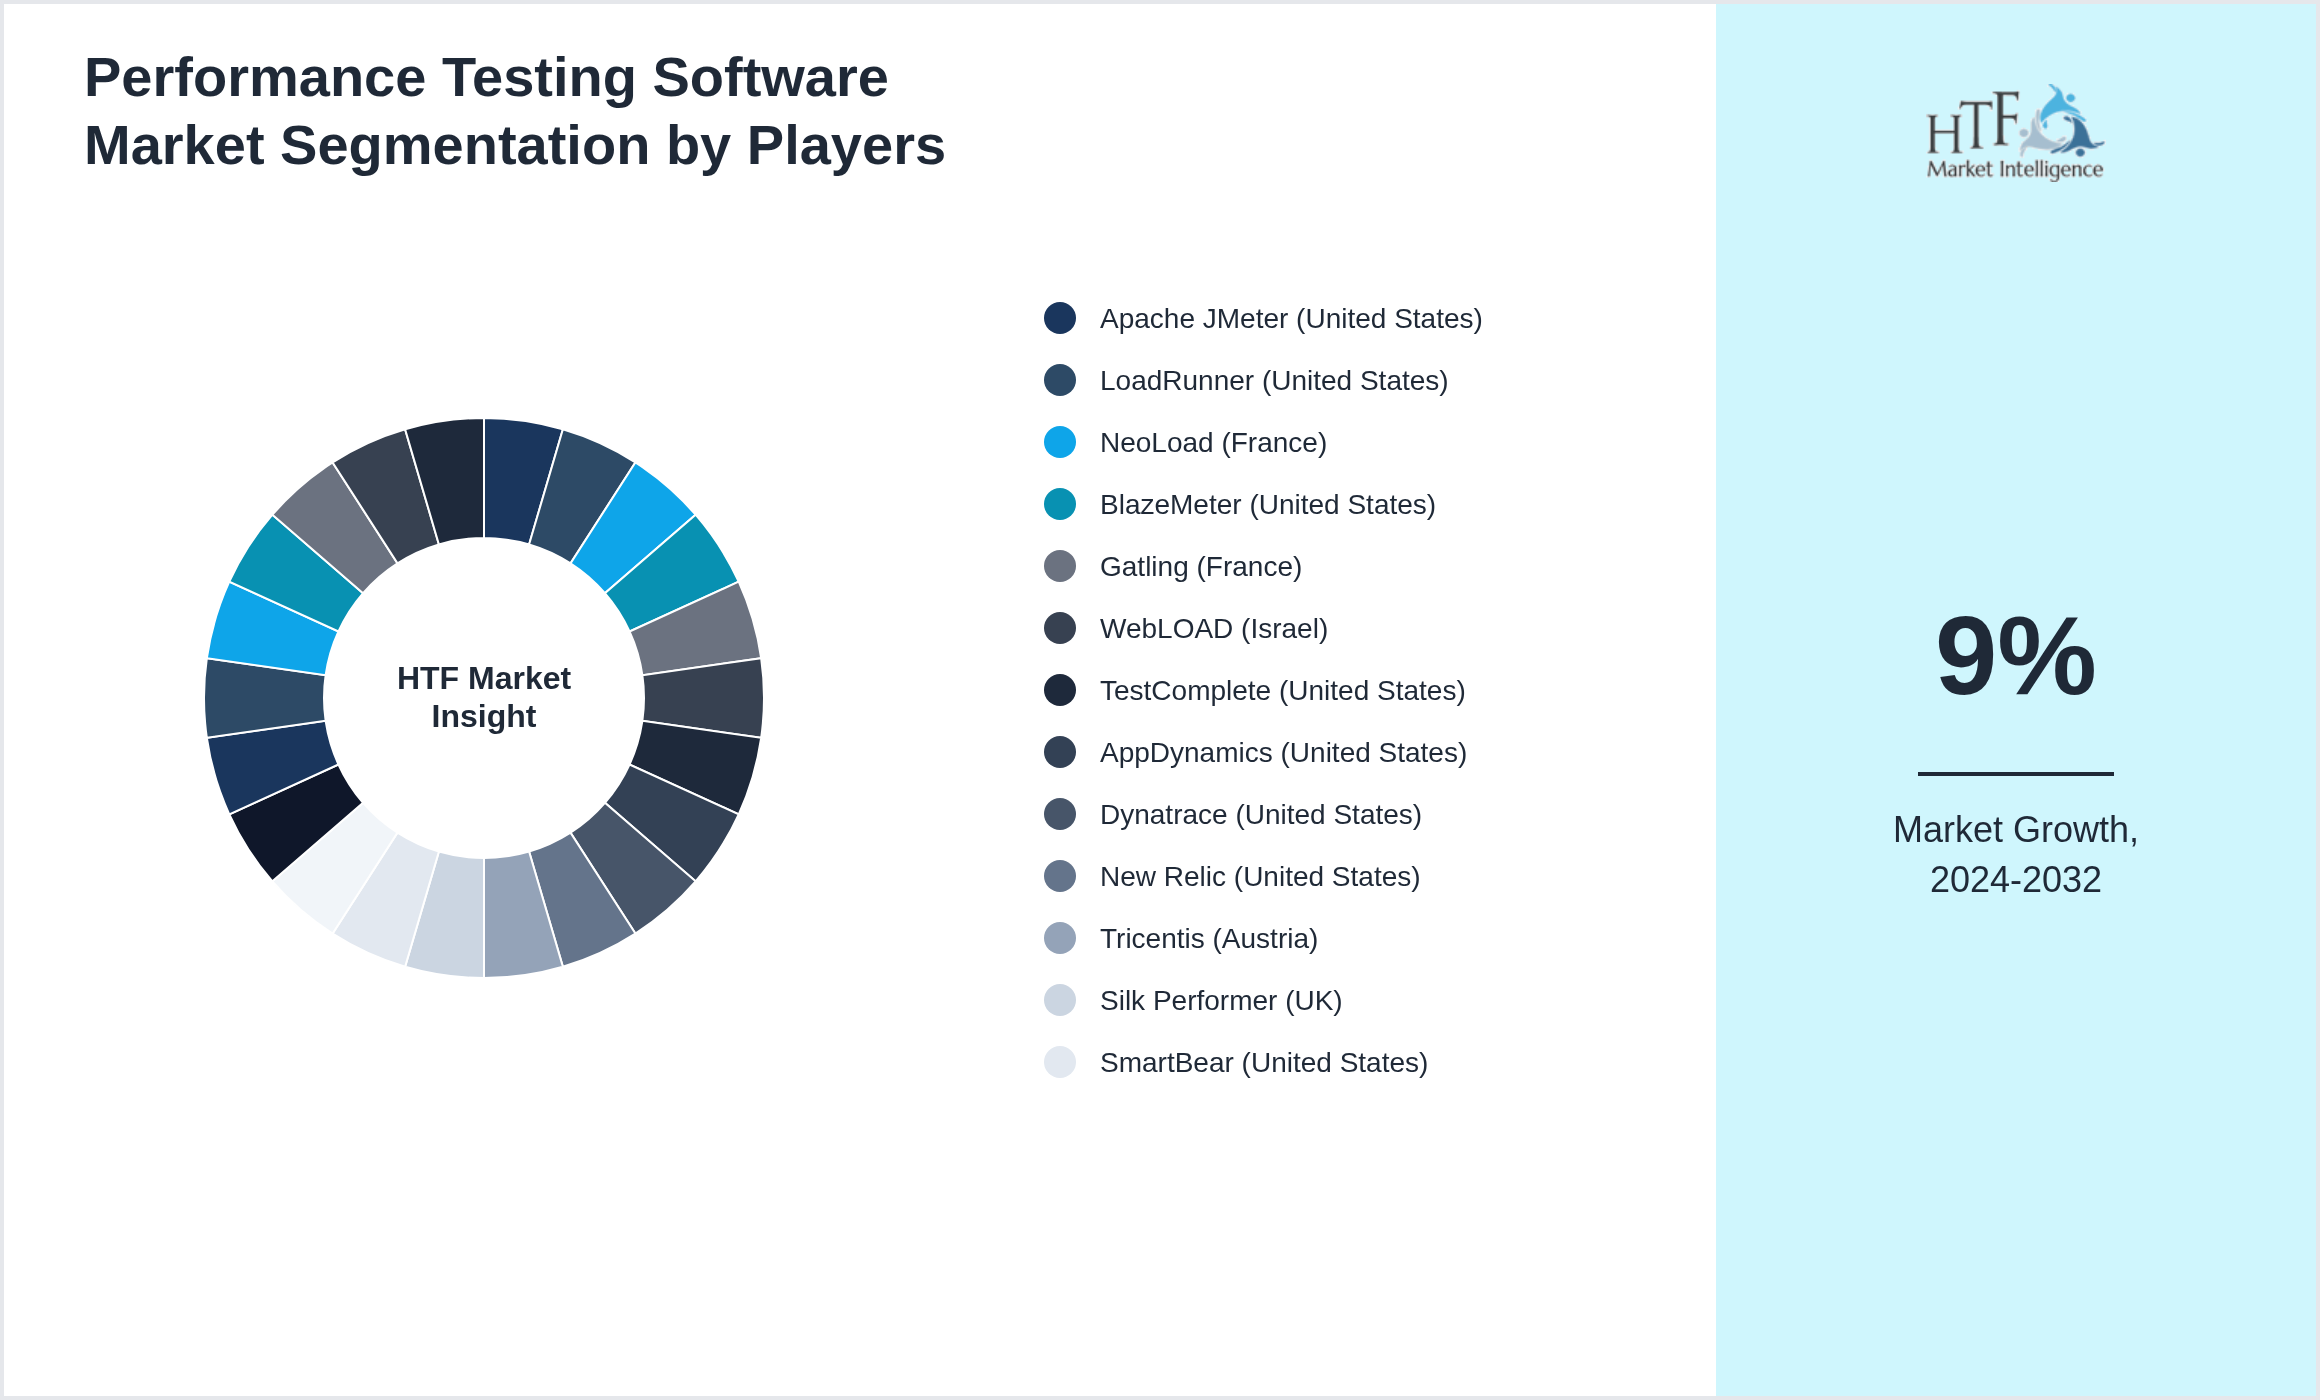Image resolution: width=2320 pixels, height=1400 pixels.
Task: Click the NeoLoad bright blue legend dot
Action: tap(1060, 442)
